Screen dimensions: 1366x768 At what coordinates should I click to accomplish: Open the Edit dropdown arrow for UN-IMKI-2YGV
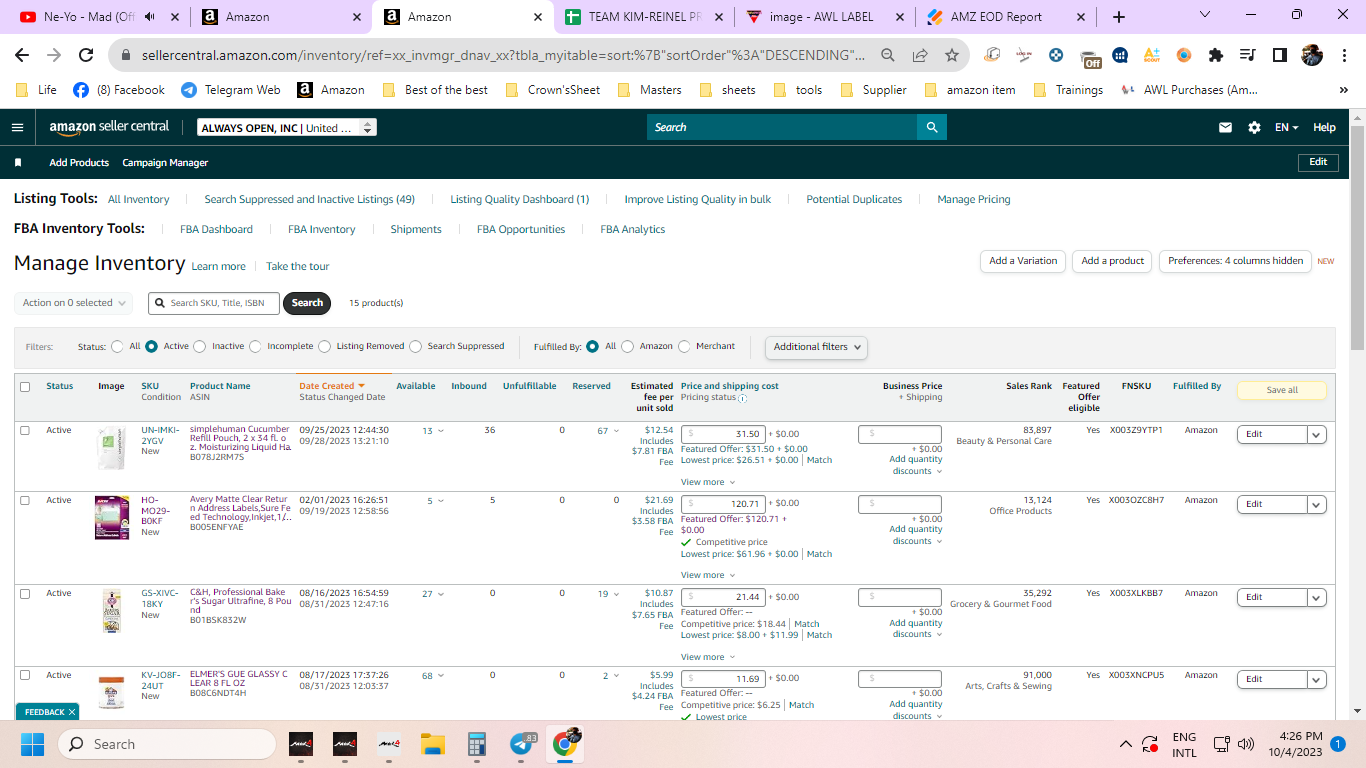[1317, 434]
